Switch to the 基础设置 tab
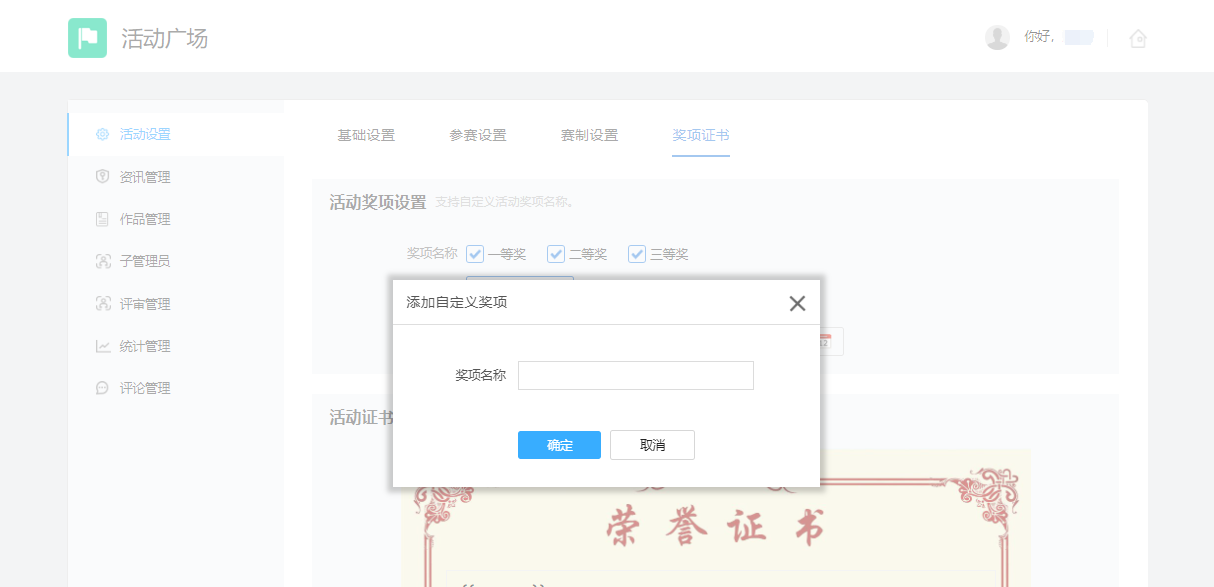1214x587 pixels. [x=366, y=136]
